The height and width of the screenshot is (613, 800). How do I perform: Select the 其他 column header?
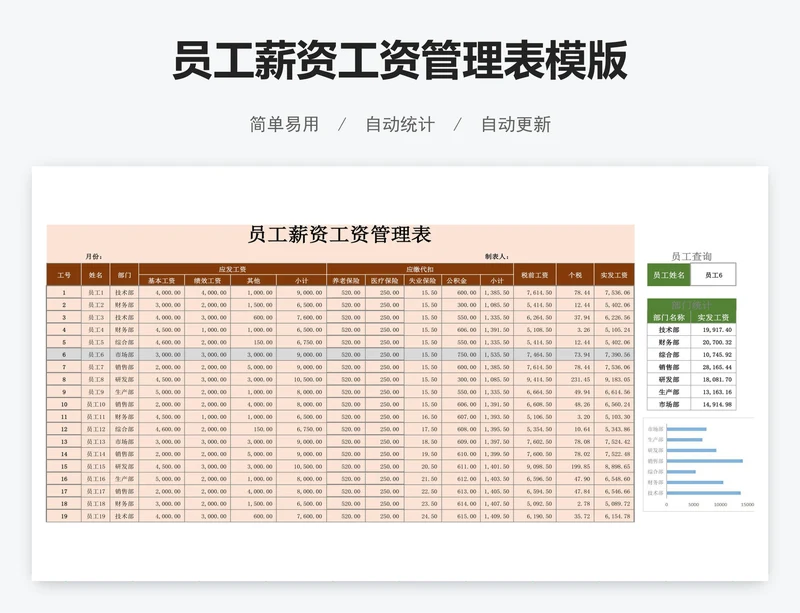tap(253, 280)
